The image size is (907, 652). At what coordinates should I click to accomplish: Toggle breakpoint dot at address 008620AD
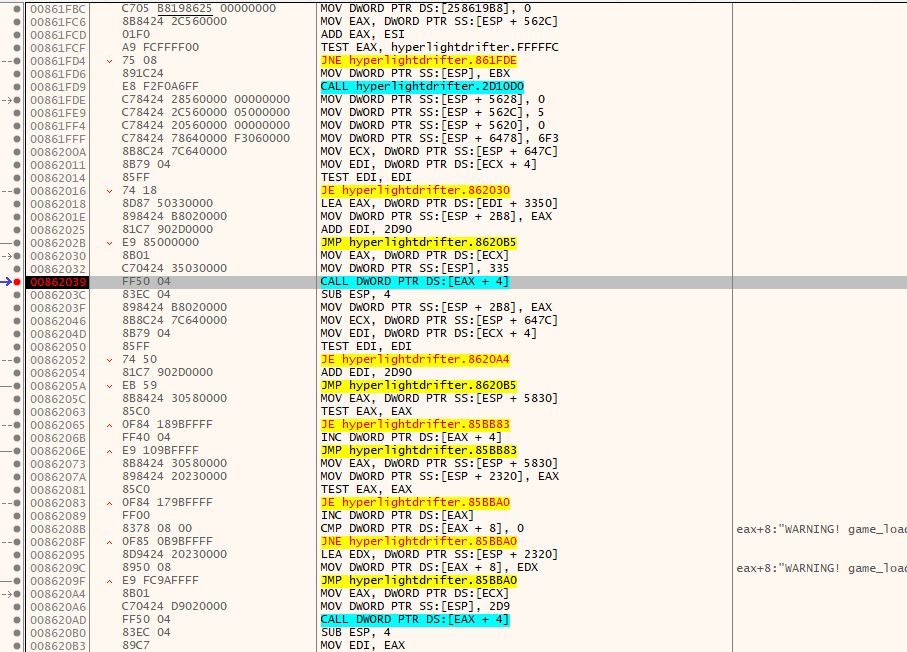point(19,620)
